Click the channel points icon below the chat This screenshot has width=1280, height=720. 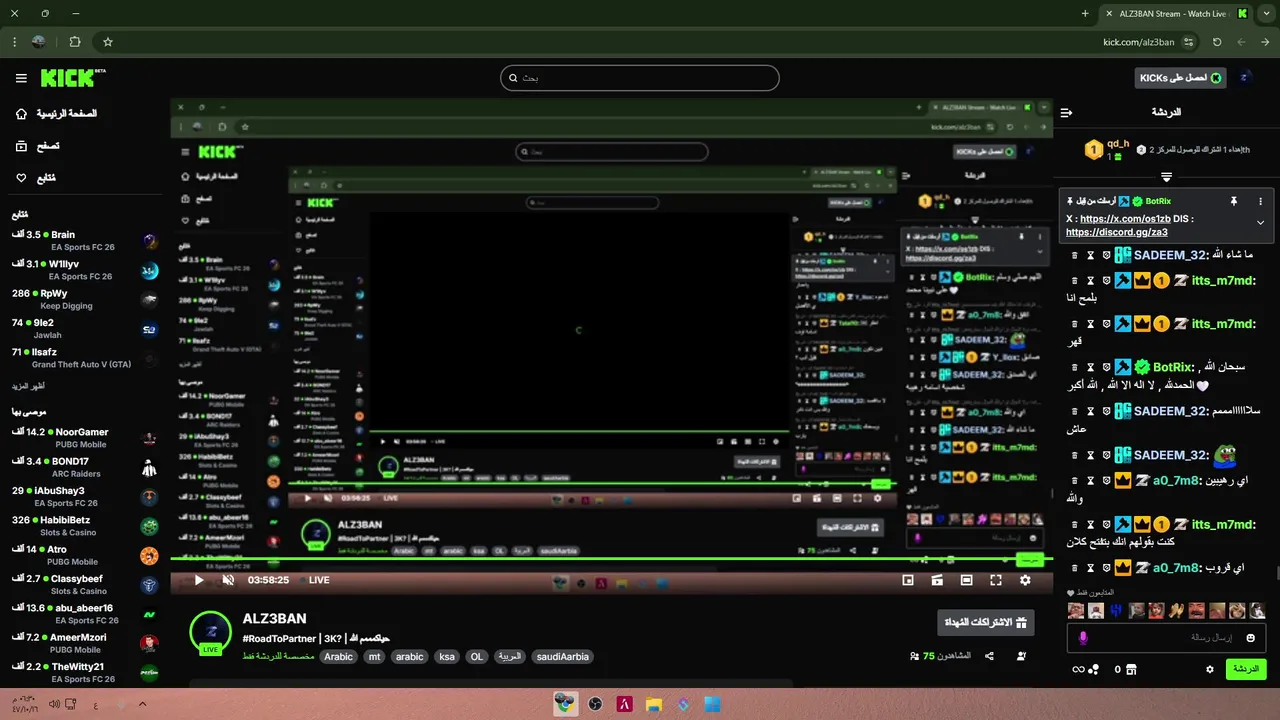tap(1094, 669)
